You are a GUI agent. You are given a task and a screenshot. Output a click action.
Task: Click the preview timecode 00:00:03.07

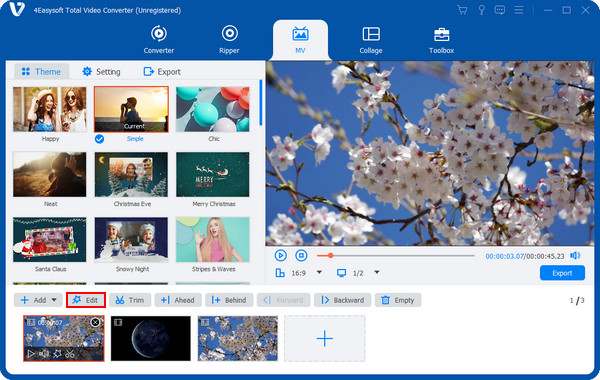tap(504, 256)
